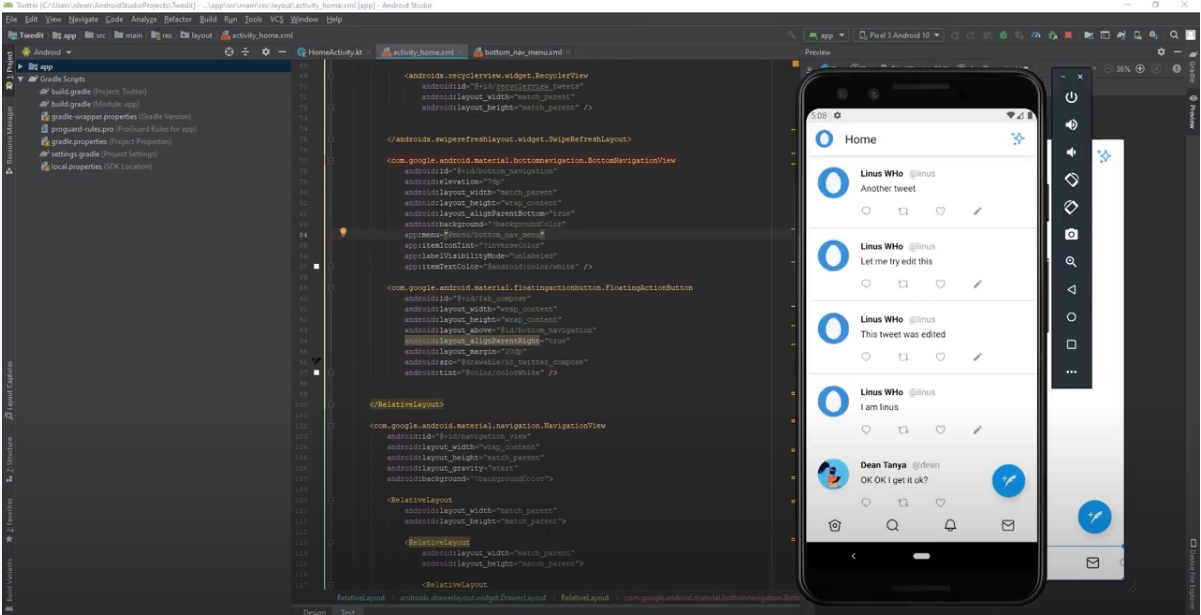
Task: Tap messages envelope in emulator bottom navigation
Action: click(1008, 525)
